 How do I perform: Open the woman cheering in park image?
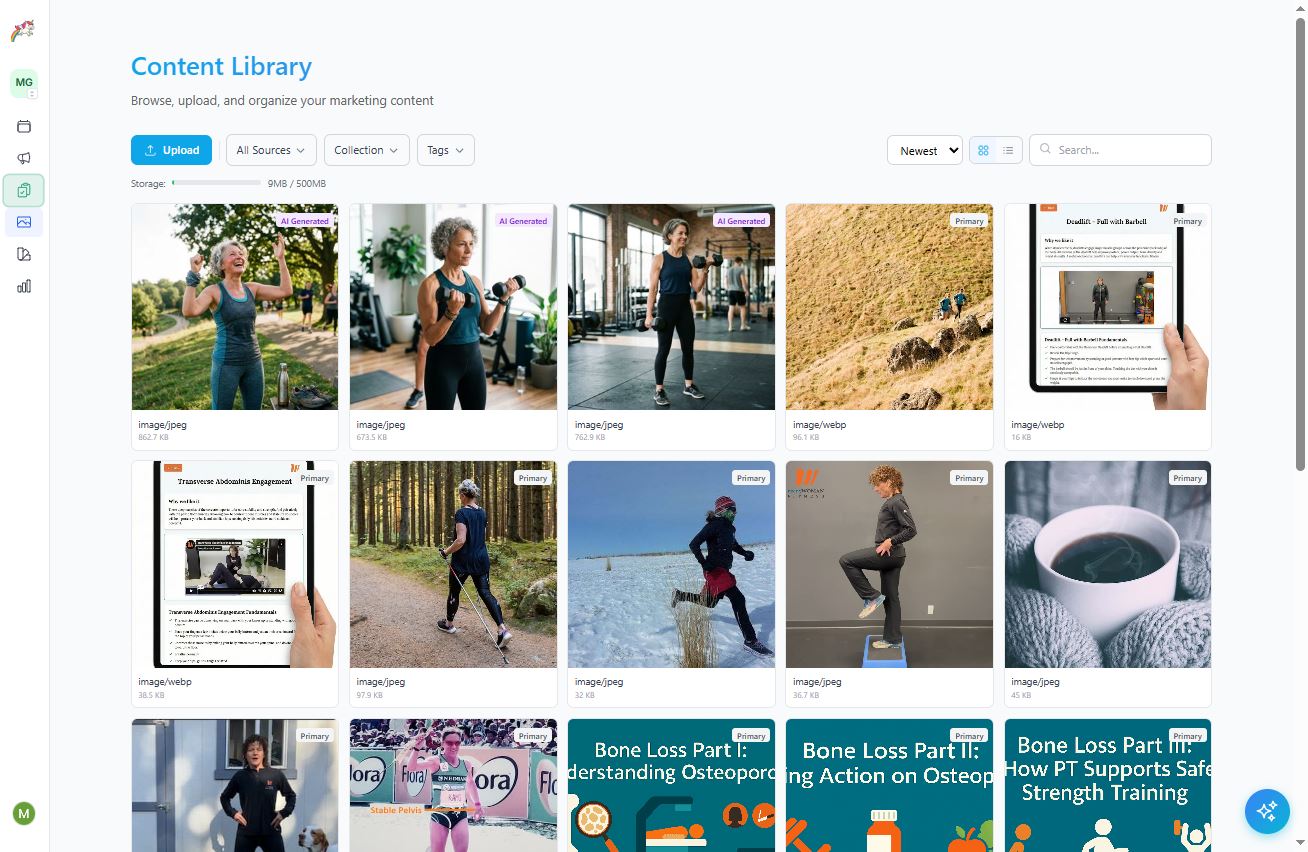tap(234, 307)
